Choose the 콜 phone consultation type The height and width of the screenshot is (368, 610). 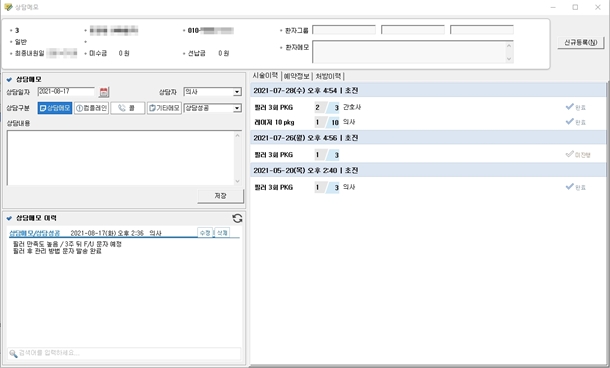coord(128,108)
